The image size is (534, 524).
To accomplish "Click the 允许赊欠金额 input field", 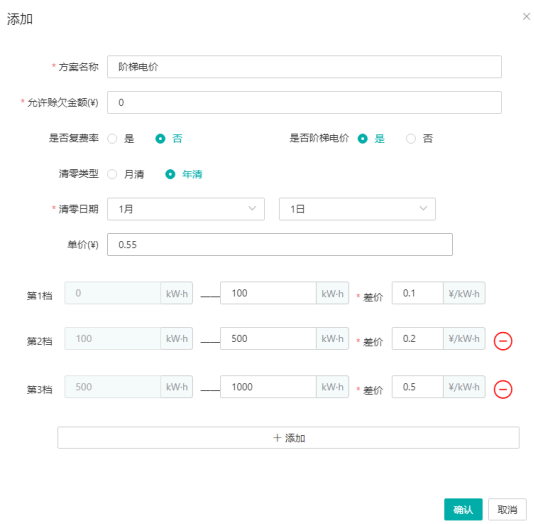I will coord(304,102).
